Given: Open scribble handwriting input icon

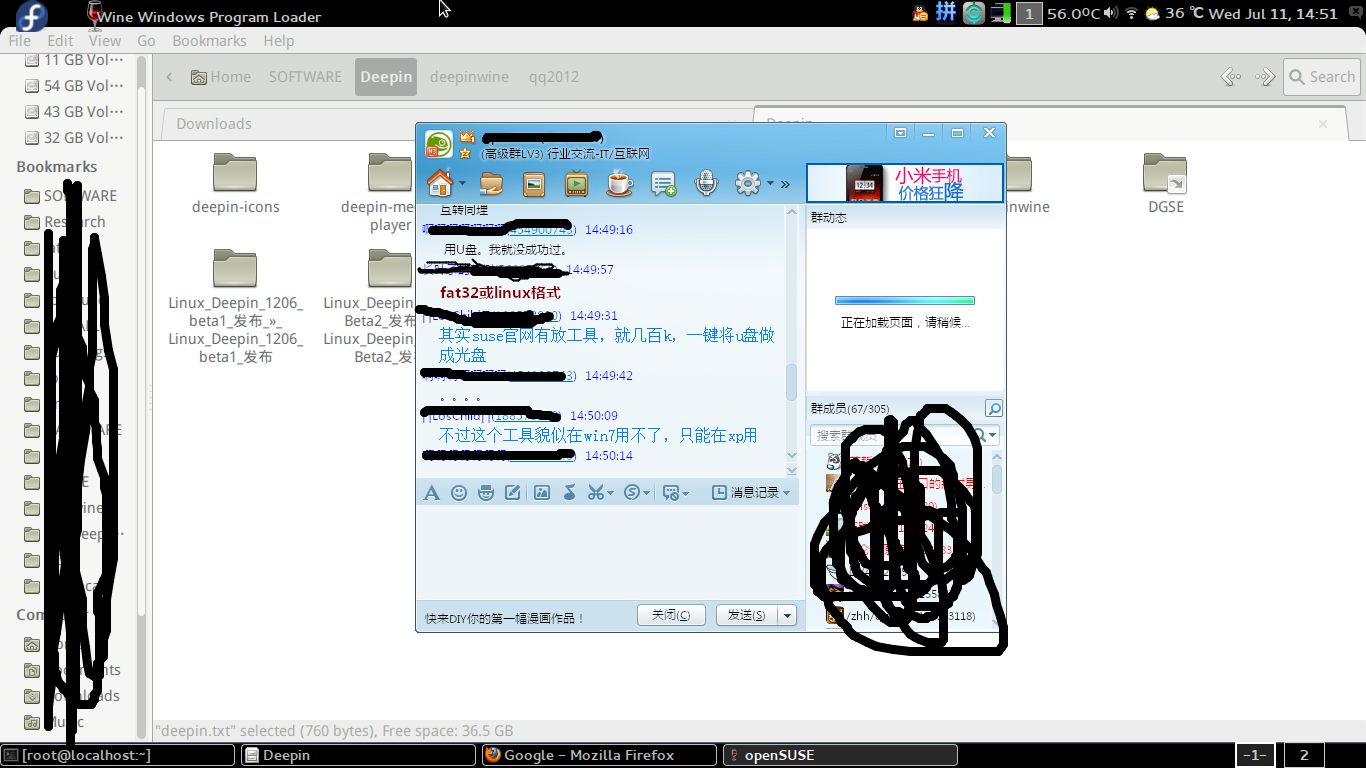Looking at the screenshot, I should coord(513,492).
